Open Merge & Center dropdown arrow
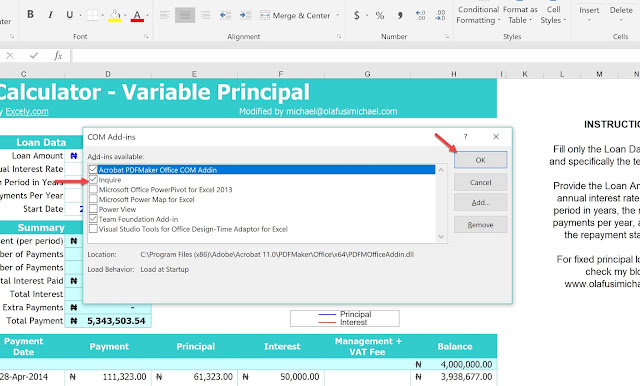This screenshot has height=386, width=640. (x=338, y=16)
